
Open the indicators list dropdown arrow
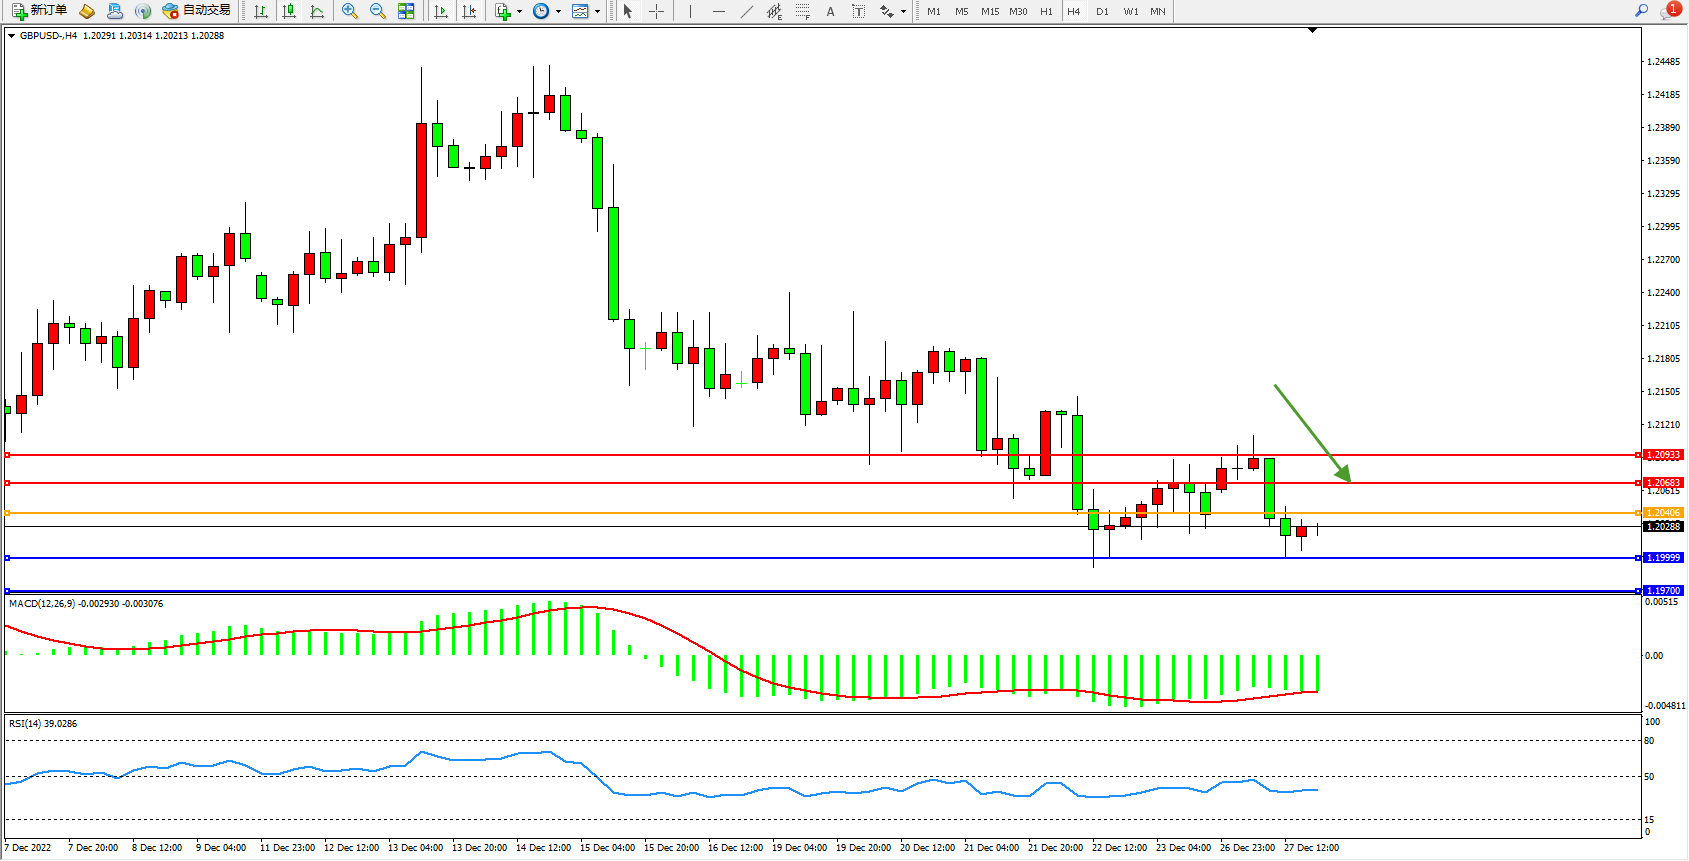tap(519, 12)
